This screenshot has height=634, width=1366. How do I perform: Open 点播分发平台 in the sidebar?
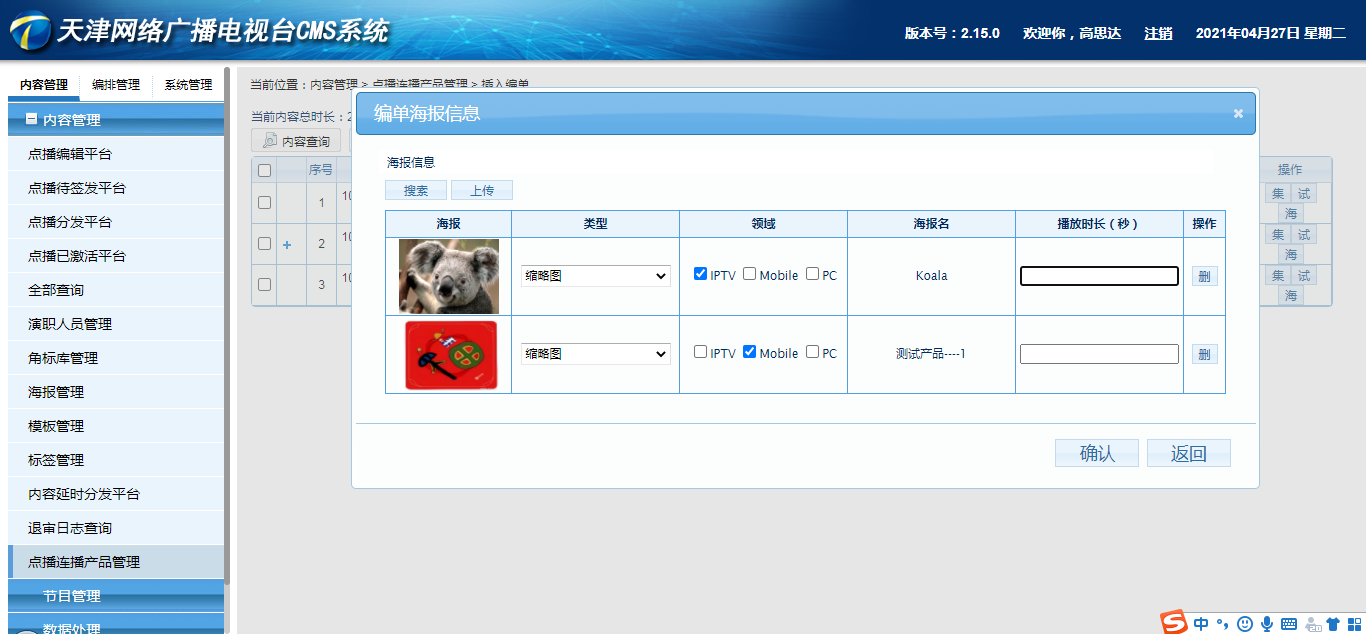(x=116, y=222)
